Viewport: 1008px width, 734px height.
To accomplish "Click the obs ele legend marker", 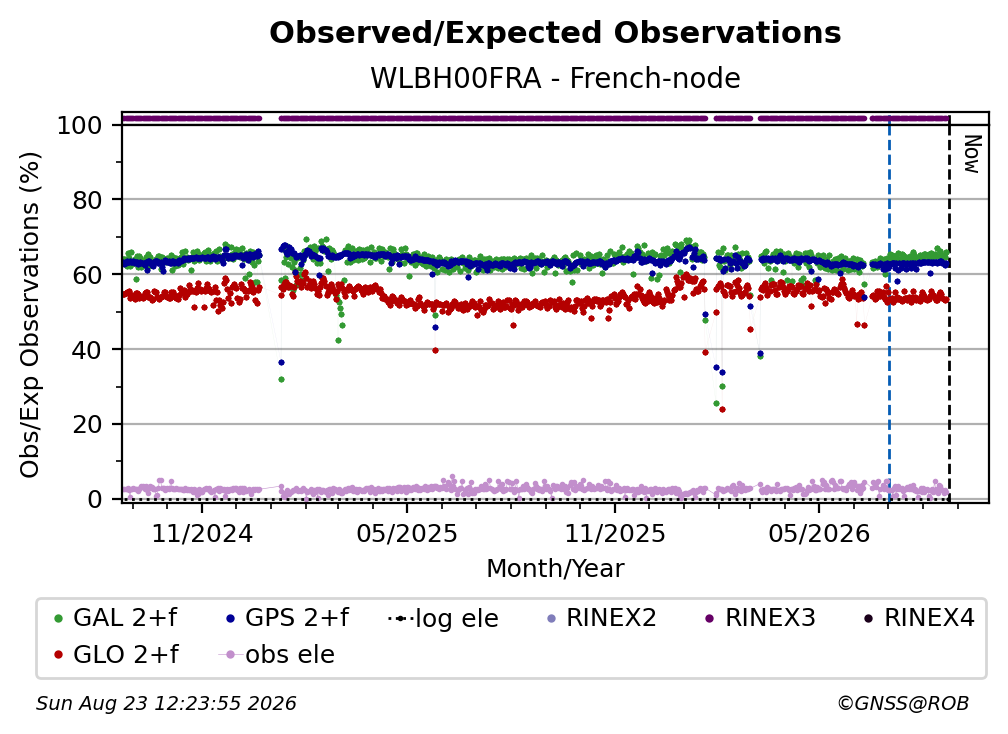I will coord(230,655).
